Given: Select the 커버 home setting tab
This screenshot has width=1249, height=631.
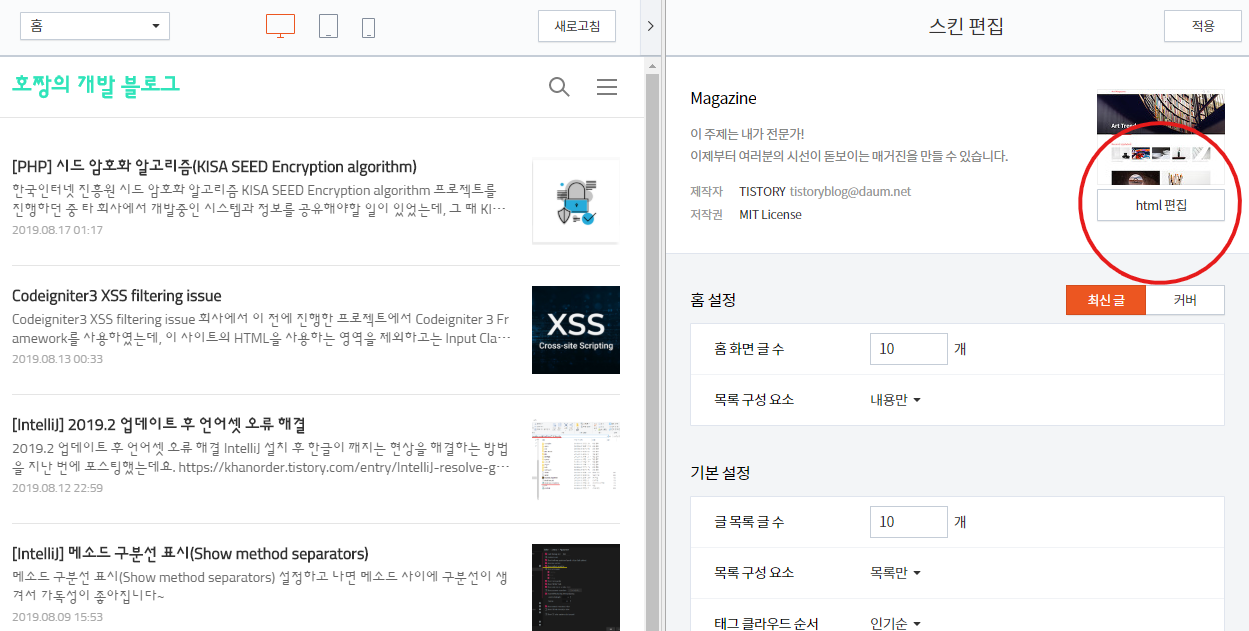Looking at the screenshot, I should coord(1185,300).
